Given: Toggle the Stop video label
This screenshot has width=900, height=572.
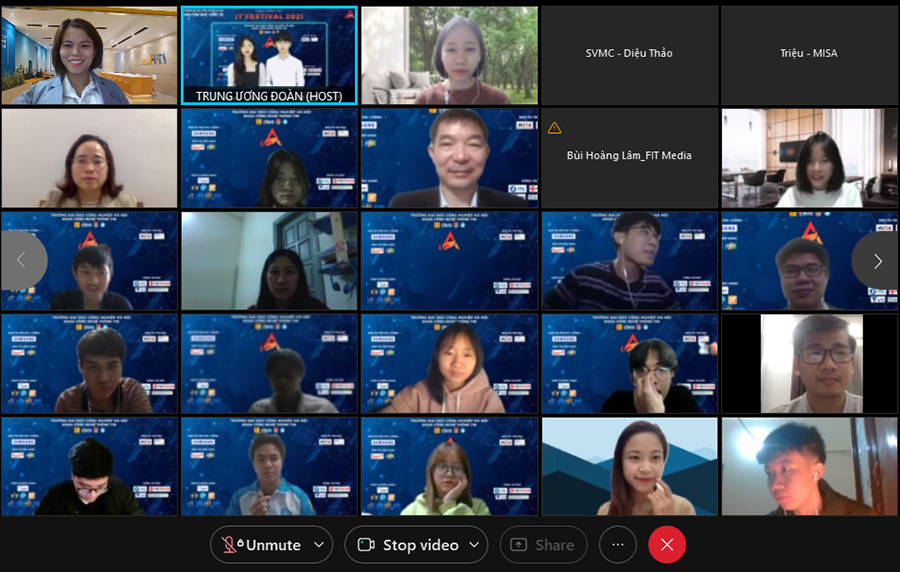Looking at the screenshot, I should 420,545.
